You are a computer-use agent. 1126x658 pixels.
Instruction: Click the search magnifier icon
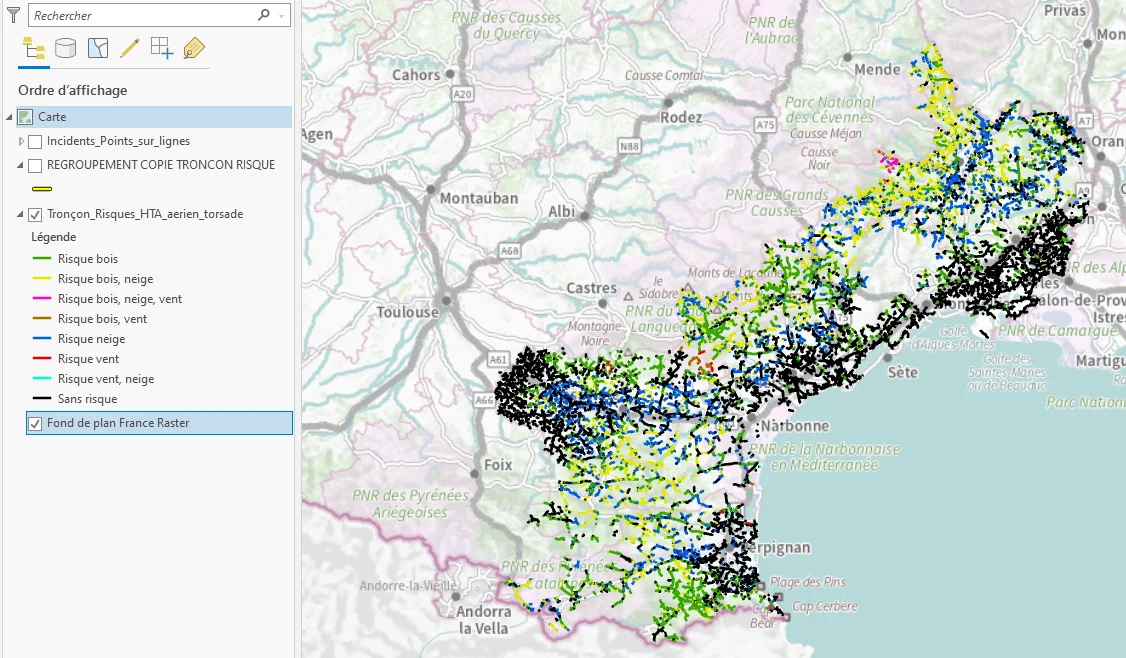click(264, 15)
